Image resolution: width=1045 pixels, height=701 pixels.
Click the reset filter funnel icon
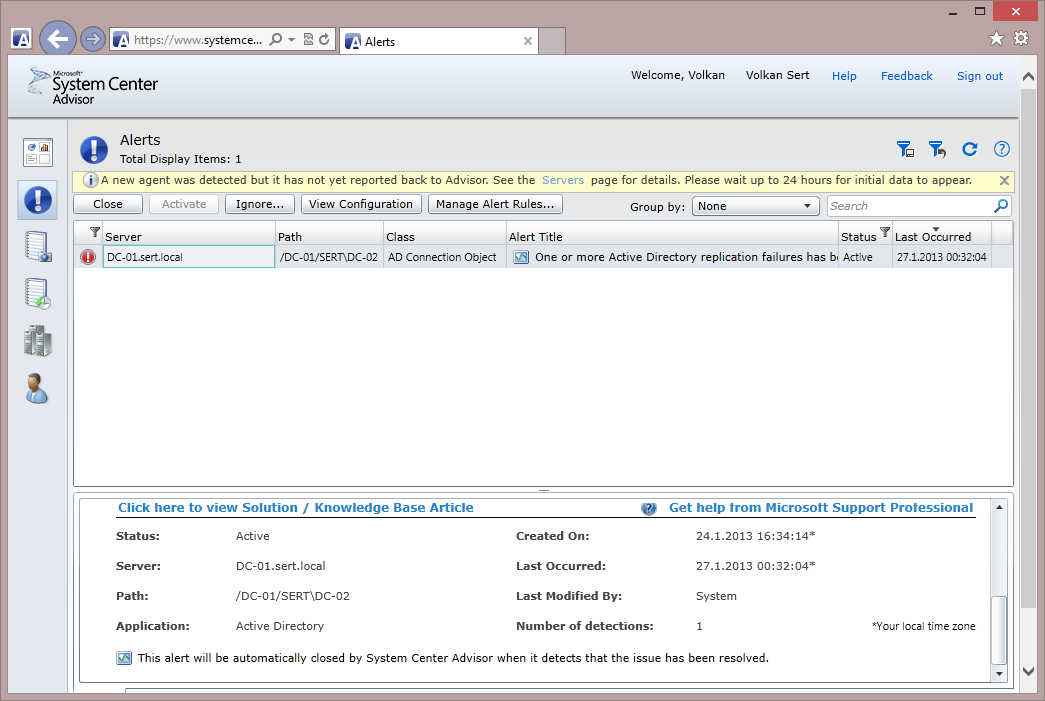click(x=937, y=149)
